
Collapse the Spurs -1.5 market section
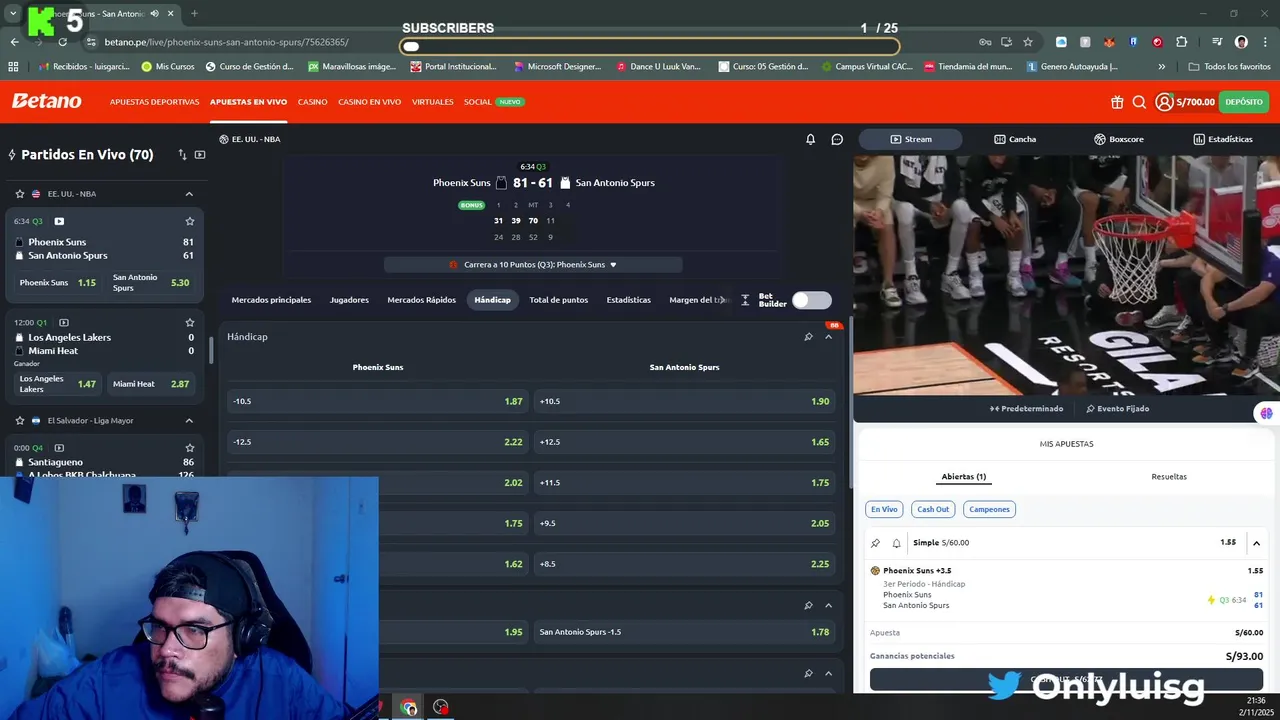(828, 605)
